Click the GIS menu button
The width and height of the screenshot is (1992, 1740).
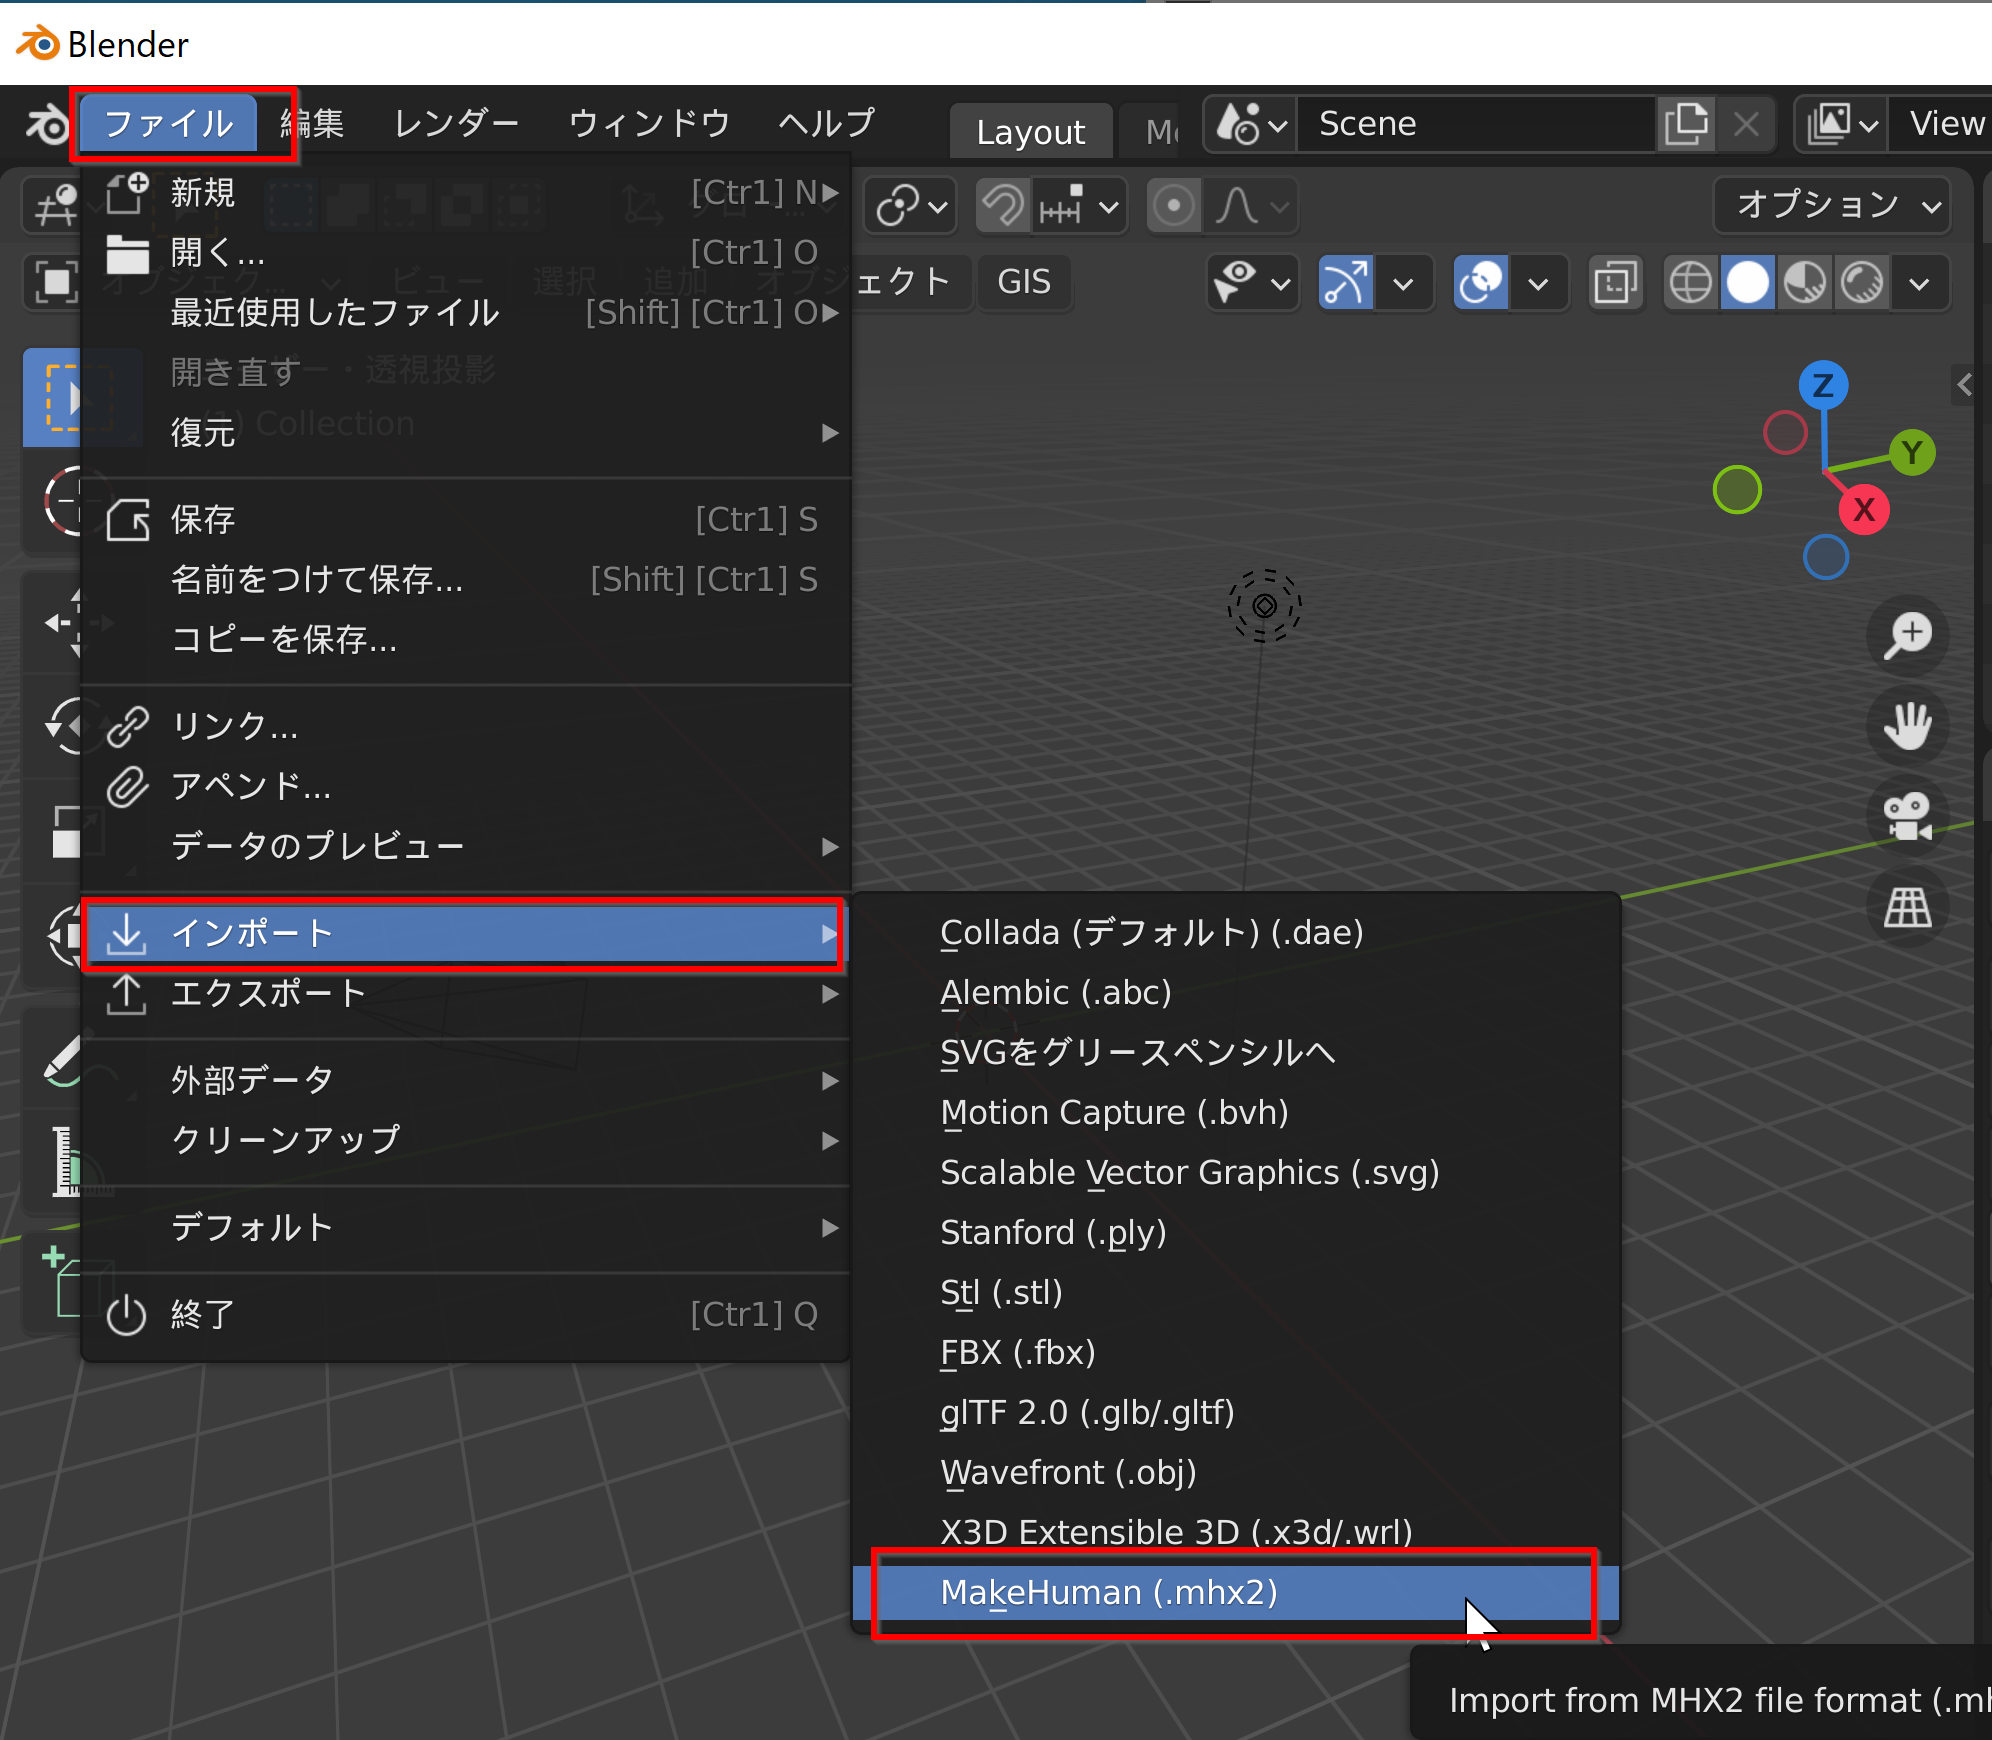tap(1024, 282)
